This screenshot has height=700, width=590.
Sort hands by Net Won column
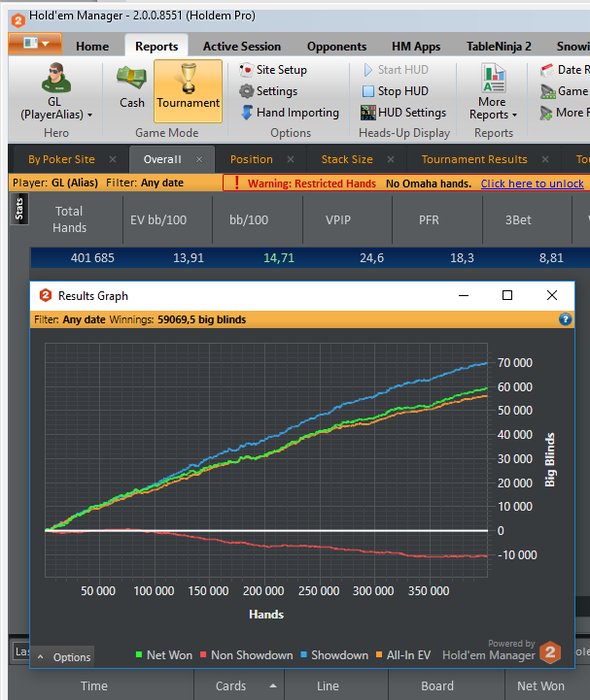coord(541,686)
